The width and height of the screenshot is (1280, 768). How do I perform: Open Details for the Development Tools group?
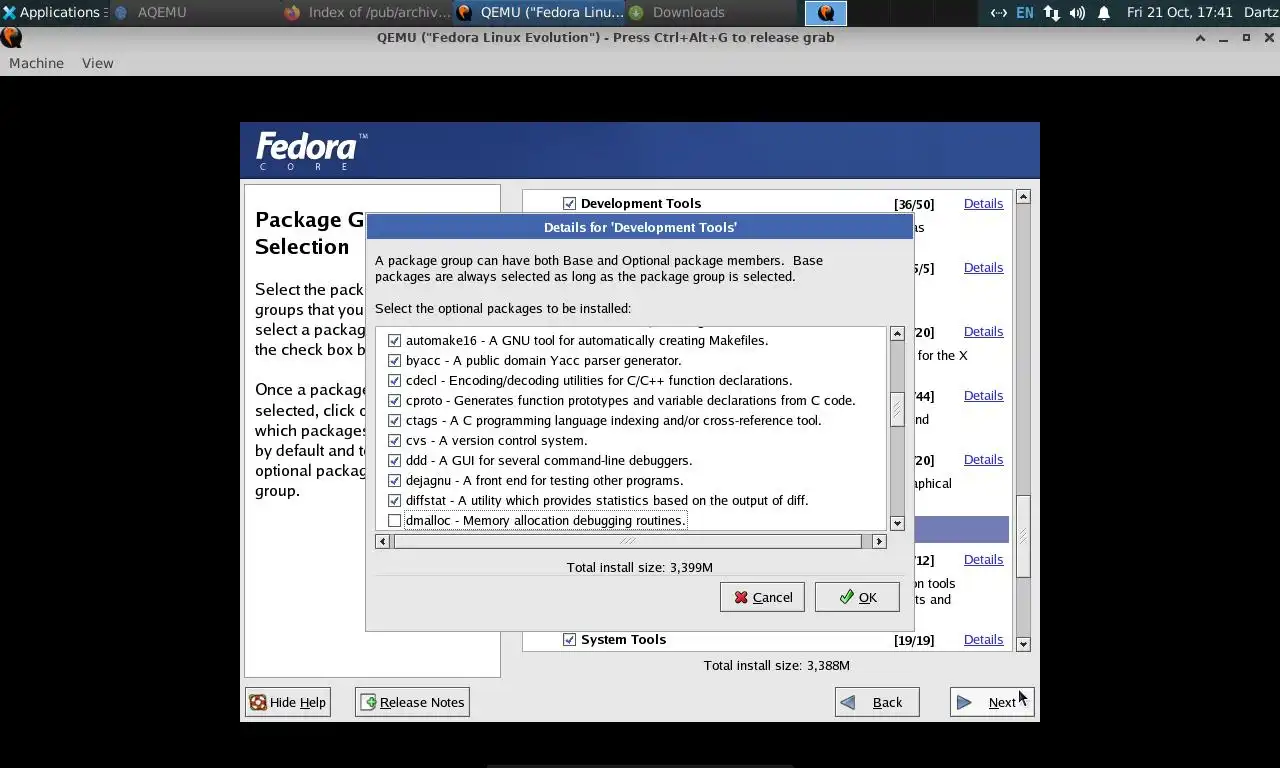click(x=983, y=203)
